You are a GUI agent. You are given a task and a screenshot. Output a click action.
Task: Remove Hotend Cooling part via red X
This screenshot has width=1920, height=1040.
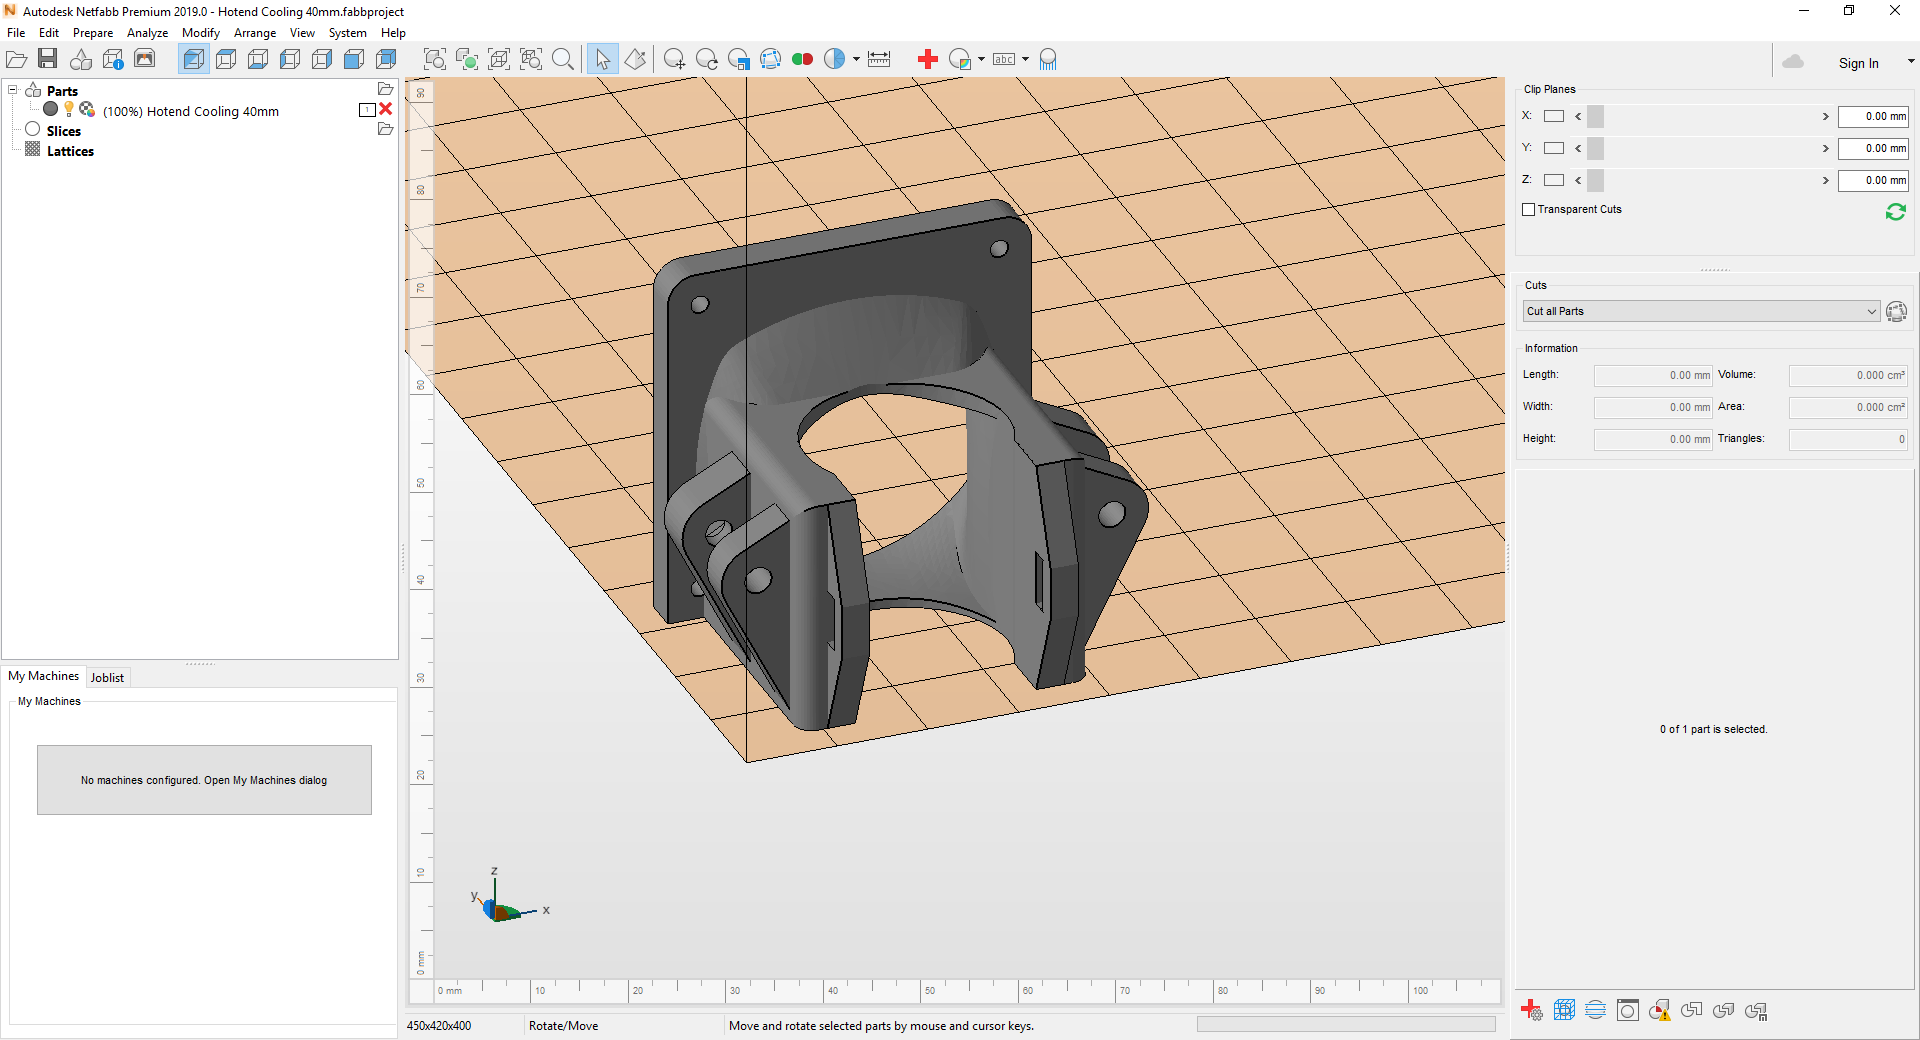click(386, 109)
